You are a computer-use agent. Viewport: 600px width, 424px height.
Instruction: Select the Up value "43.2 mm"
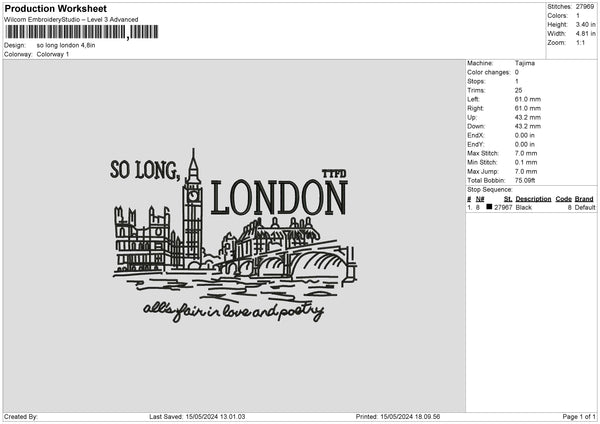click(528, 117)
